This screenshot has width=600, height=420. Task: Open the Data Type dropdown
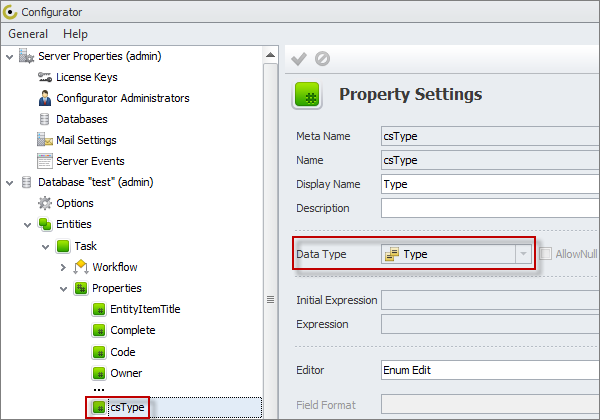523,254
